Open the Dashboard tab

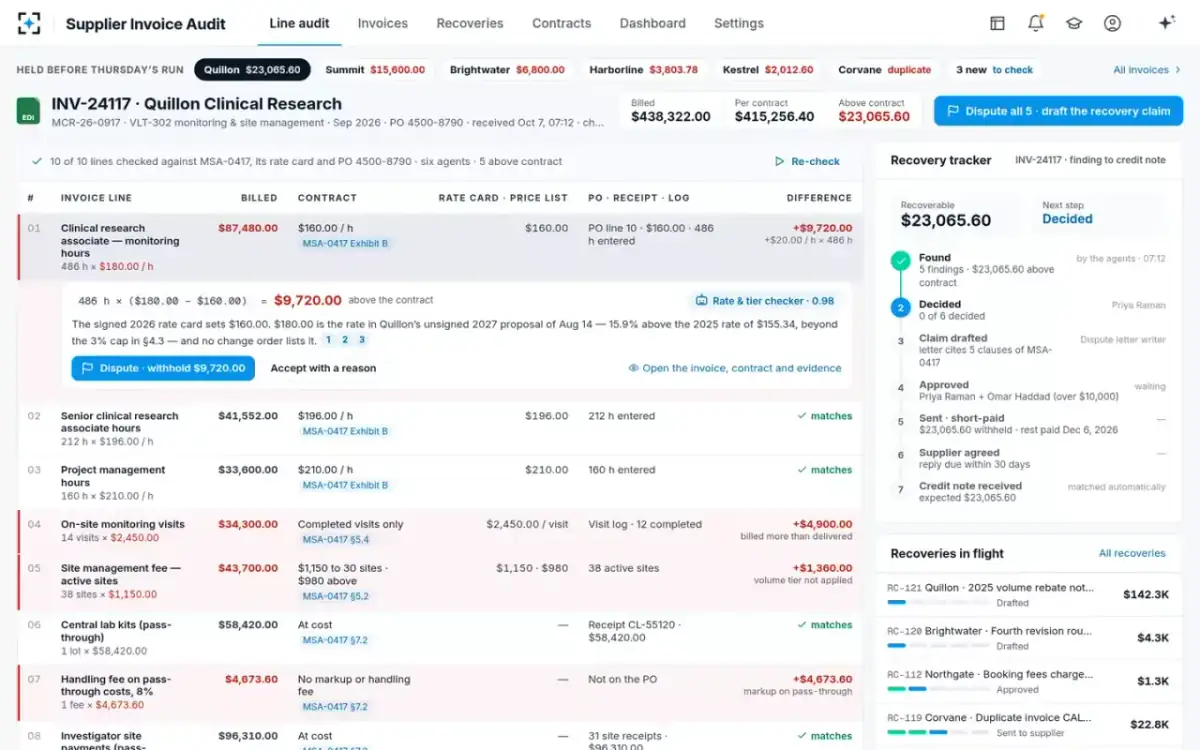[652, 23]
